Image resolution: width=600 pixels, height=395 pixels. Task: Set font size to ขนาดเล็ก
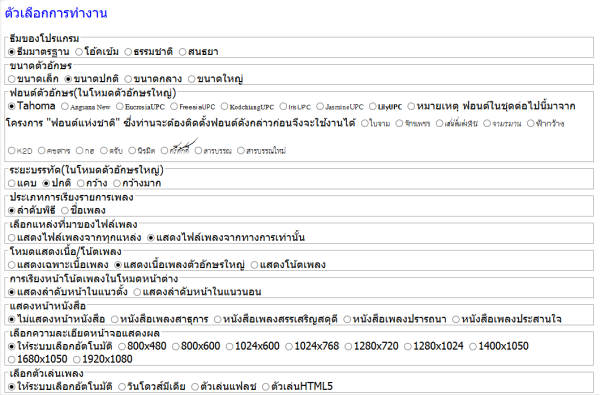click(12, 79)
